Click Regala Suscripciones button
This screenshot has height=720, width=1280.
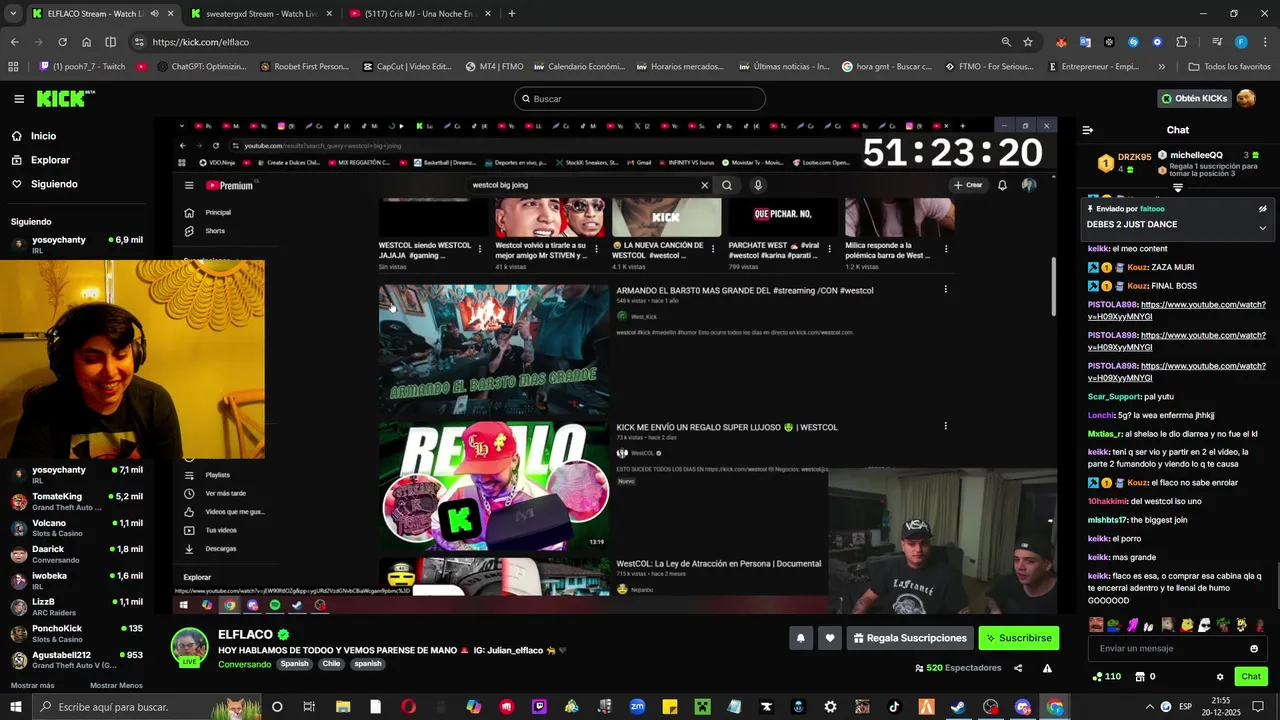pyautogui.click(x=910, y=638)
